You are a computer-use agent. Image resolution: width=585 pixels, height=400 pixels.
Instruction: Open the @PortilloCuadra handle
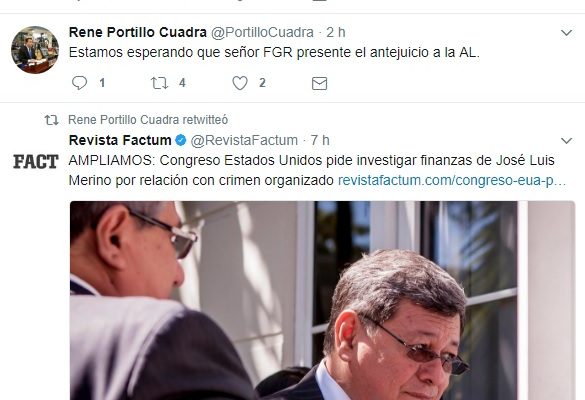tap(262, 32)
